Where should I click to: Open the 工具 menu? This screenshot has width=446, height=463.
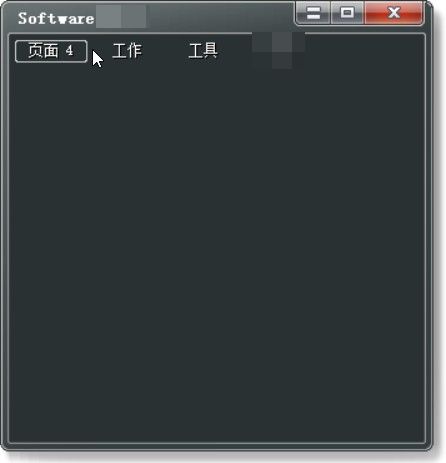click(203, 51)
